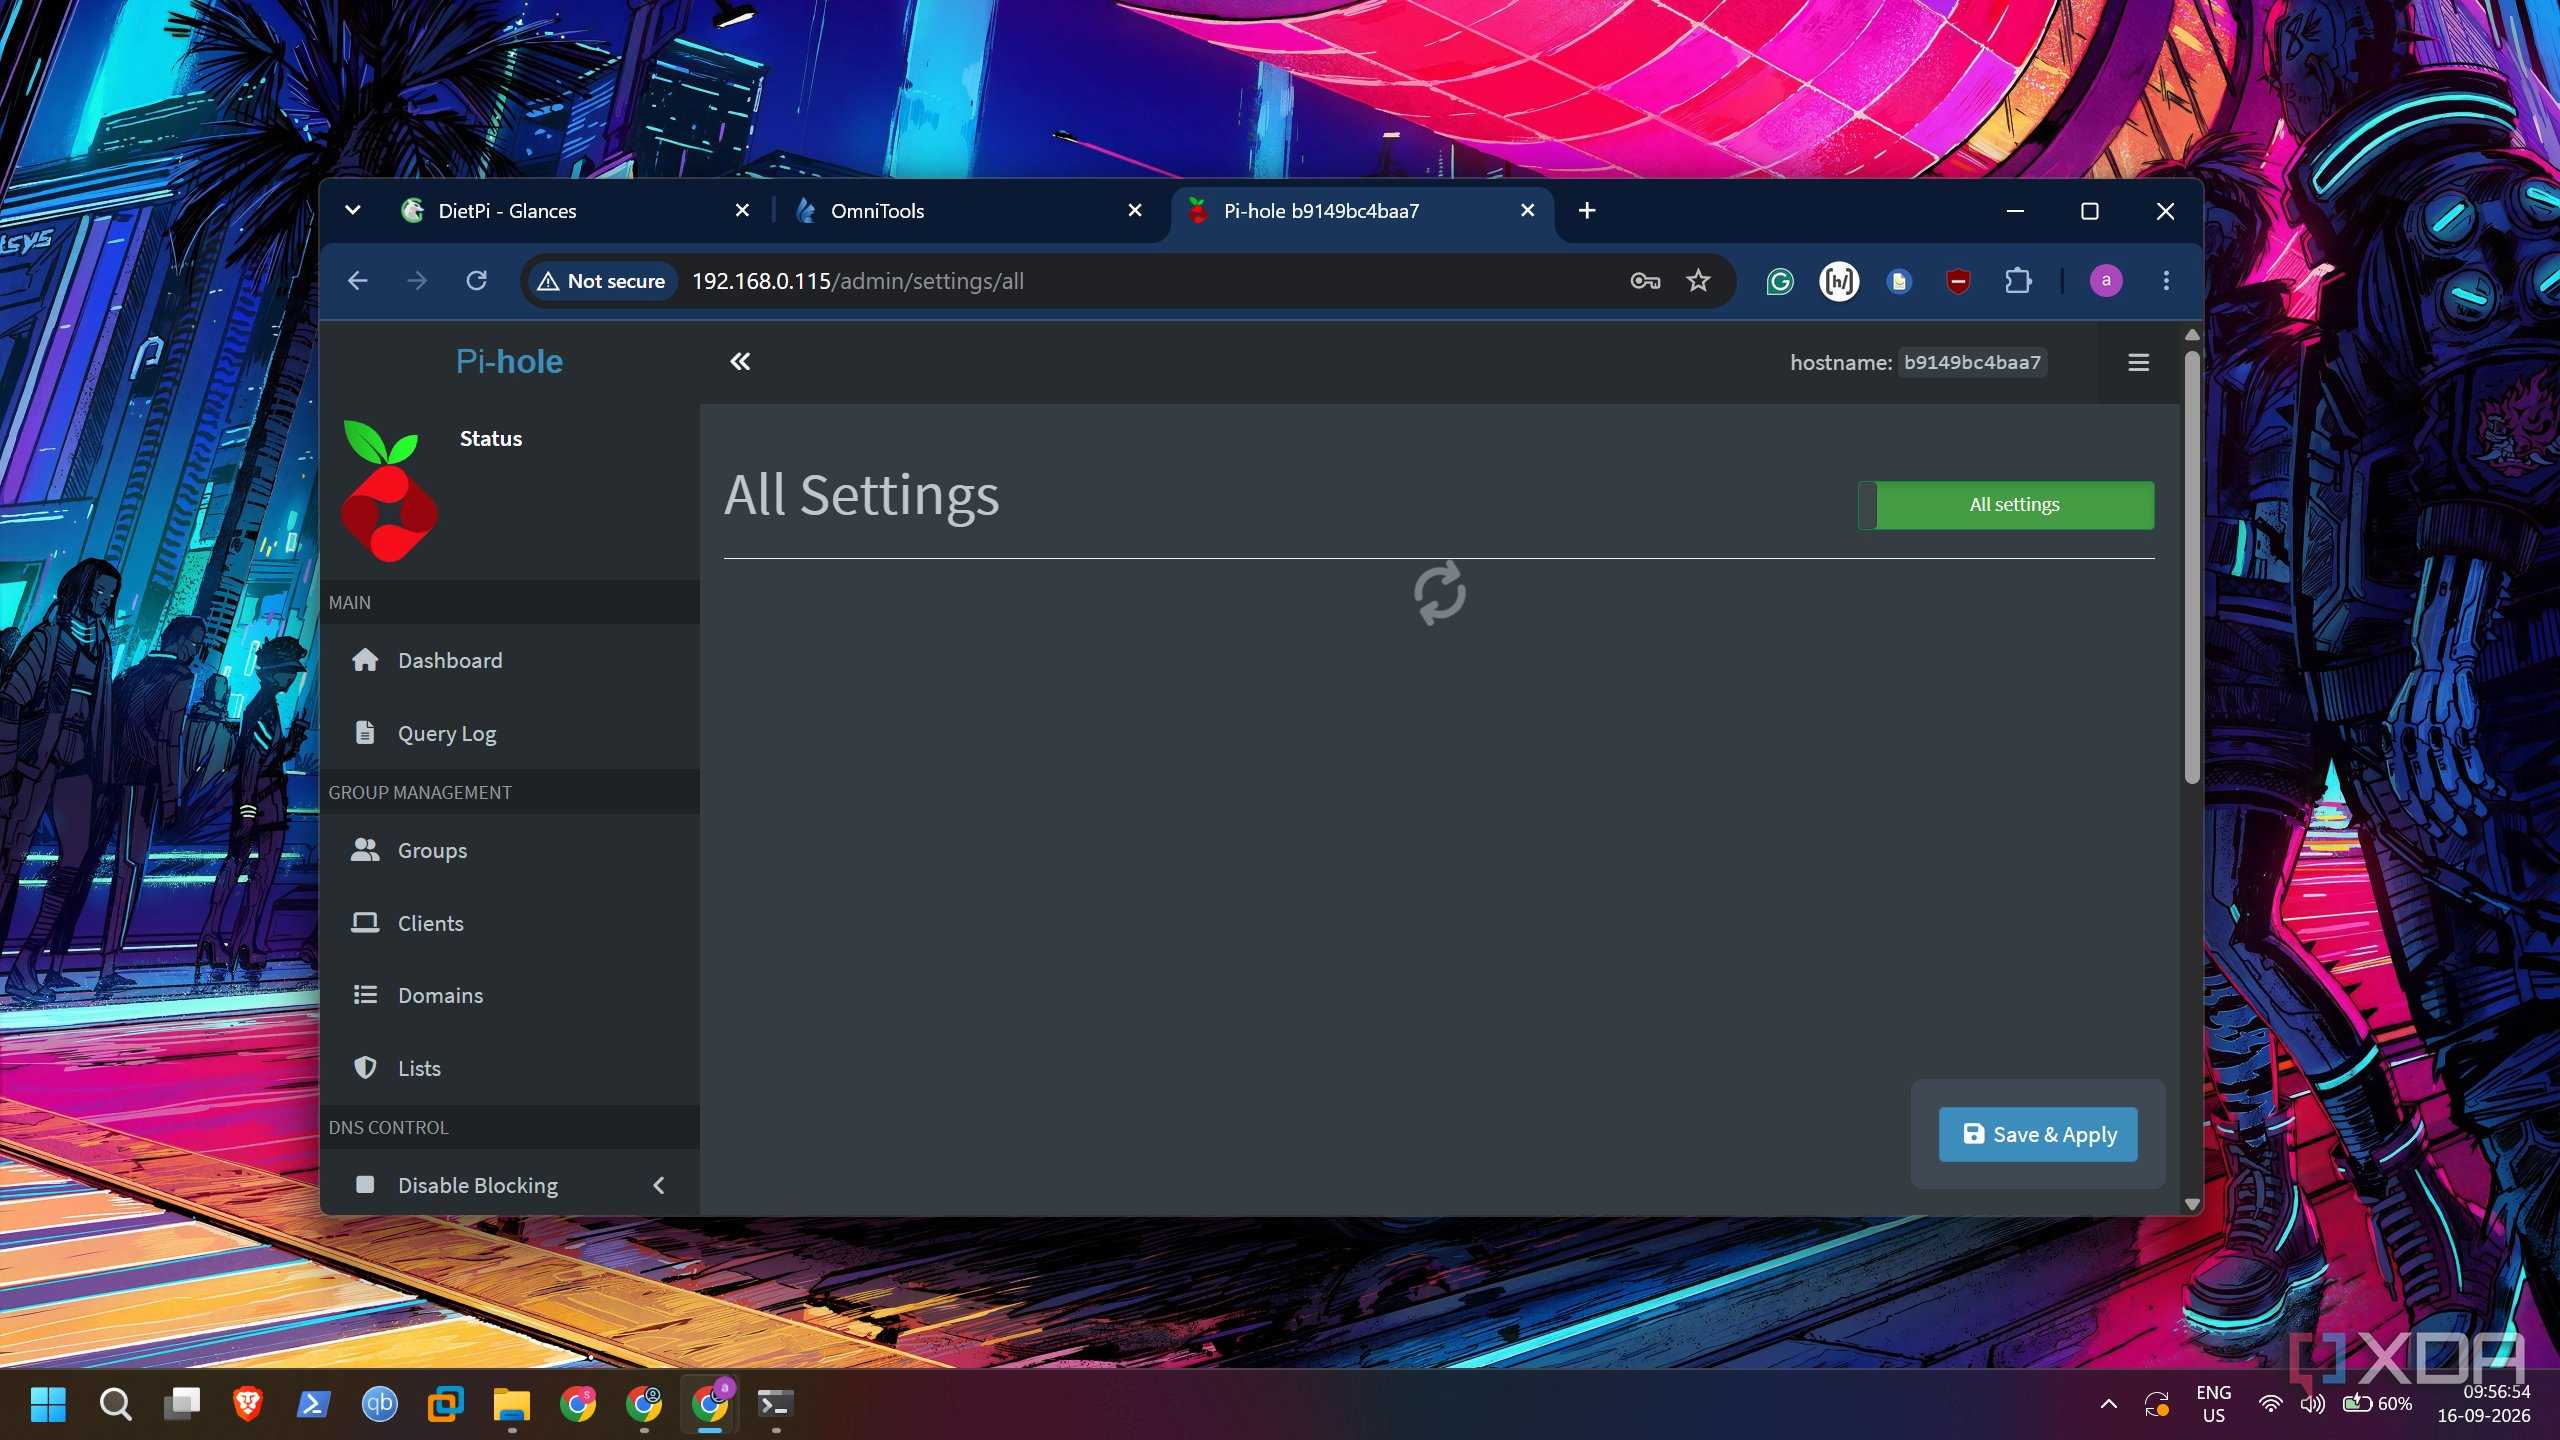Open qBittorrent from taskbar
2560x1440 pixels.
[379, 1404]
